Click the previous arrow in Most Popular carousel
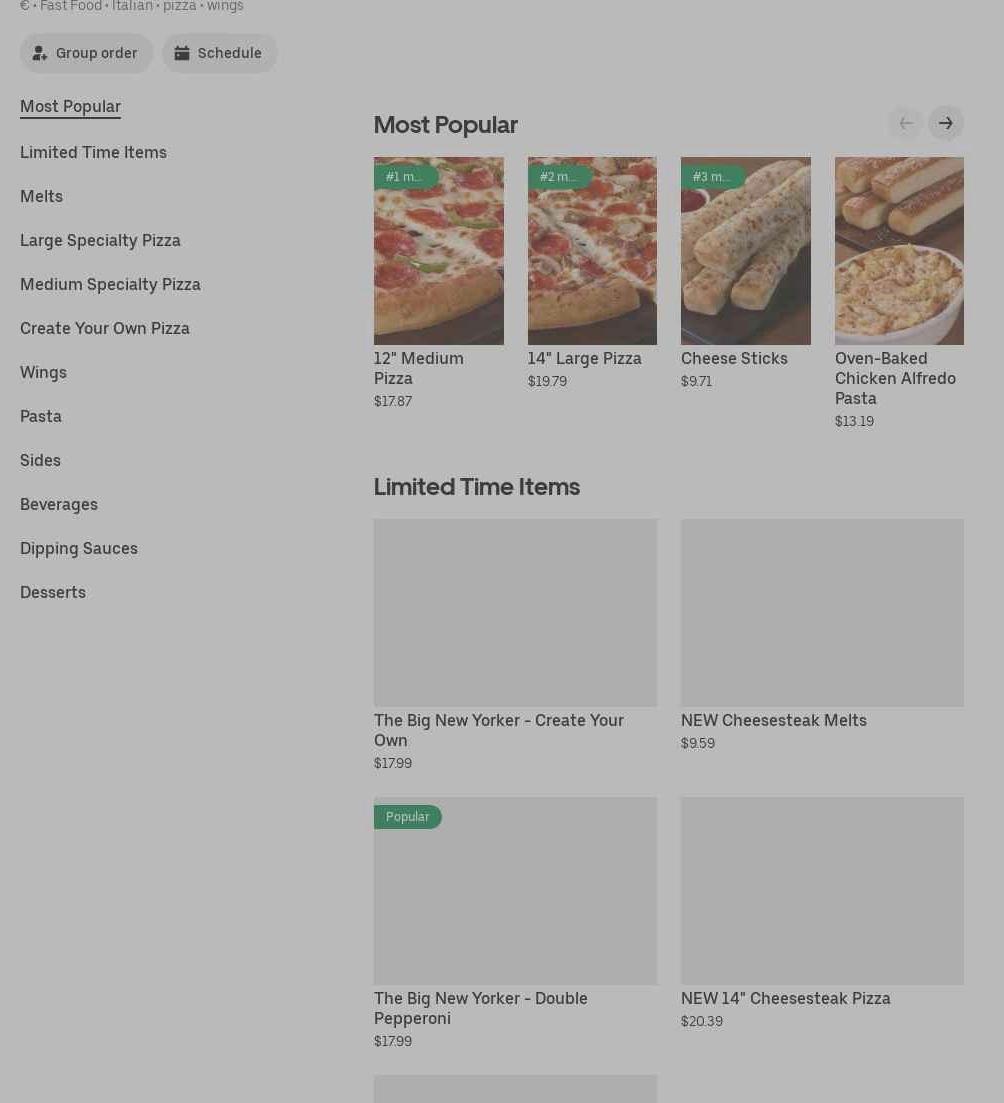Screen dimensions: 1004x1103 (x=905, y=124)
